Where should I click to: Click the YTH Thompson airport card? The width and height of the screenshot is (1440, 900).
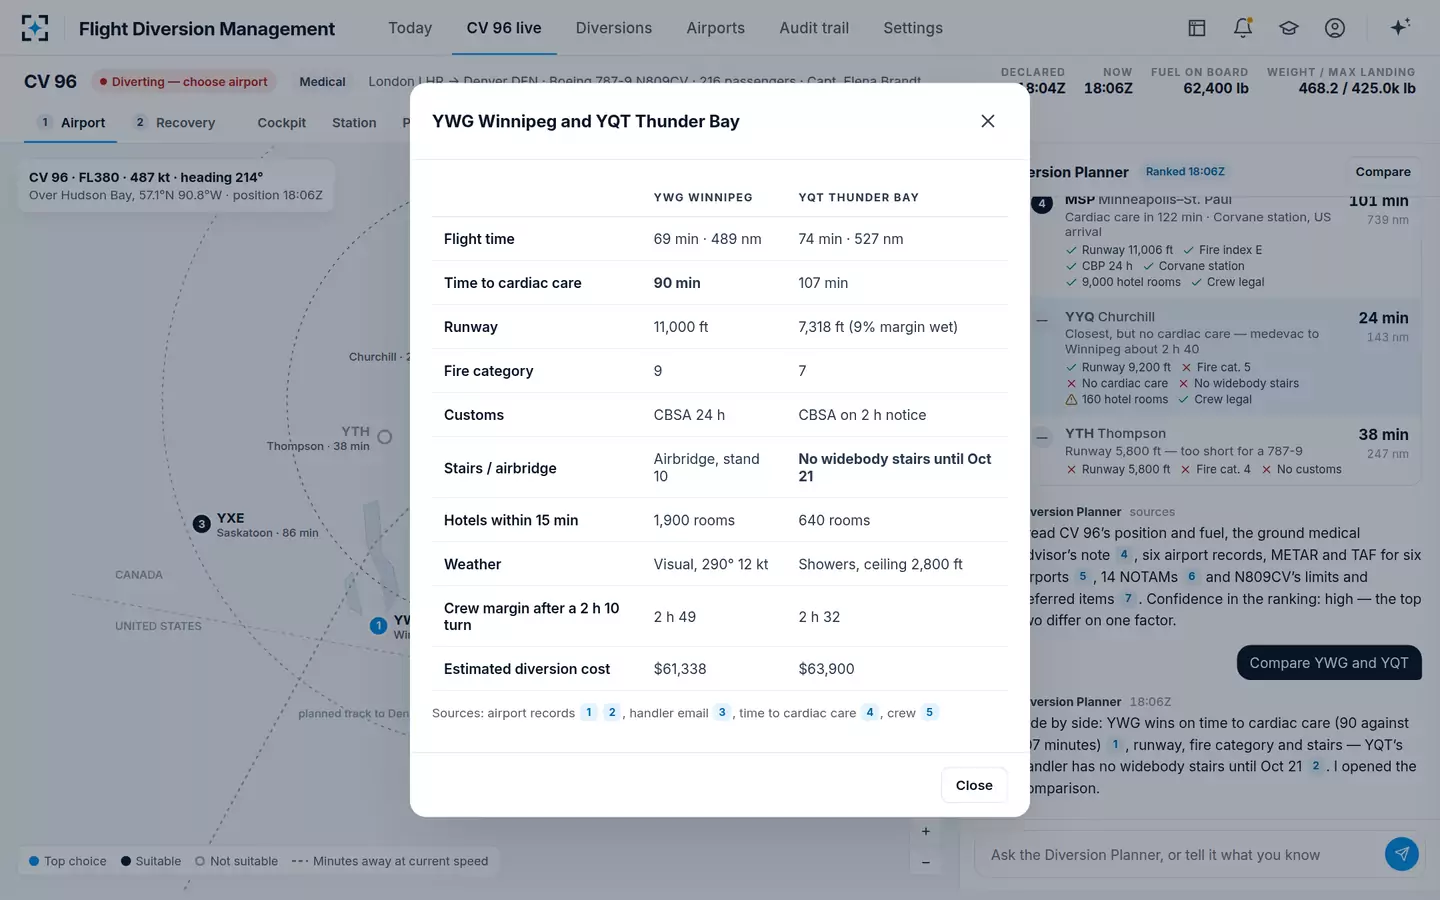pos(1226,451)
